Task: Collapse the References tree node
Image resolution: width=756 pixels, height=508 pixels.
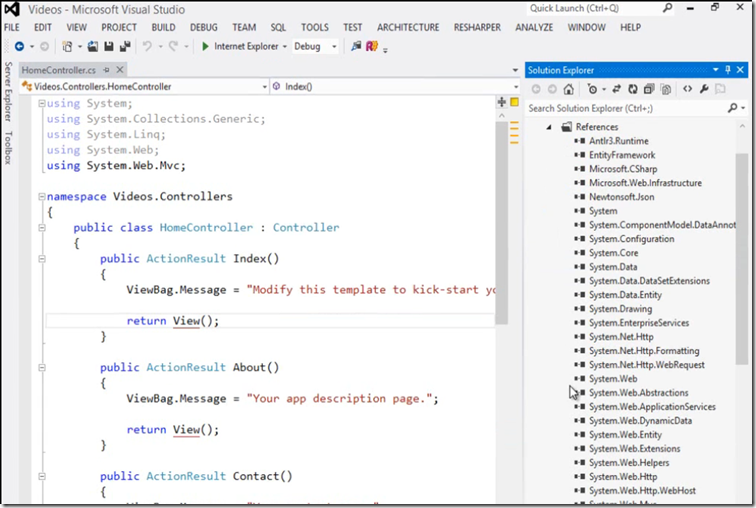Action: pos(549,127)
